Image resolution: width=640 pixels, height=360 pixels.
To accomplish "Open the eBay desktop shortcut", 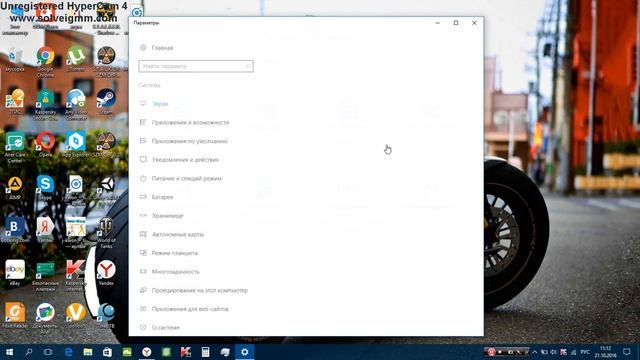I will [15, 273].
